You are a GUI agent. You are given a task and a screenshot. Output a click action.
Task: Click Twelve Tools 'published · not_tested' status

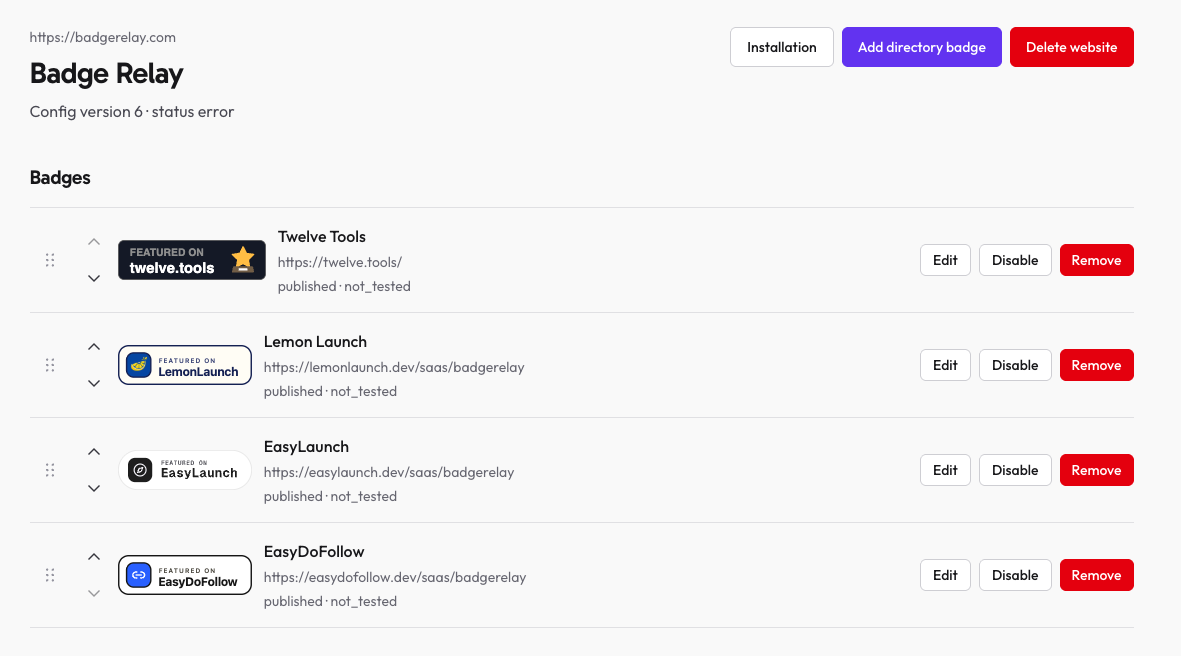click(344, 286)
